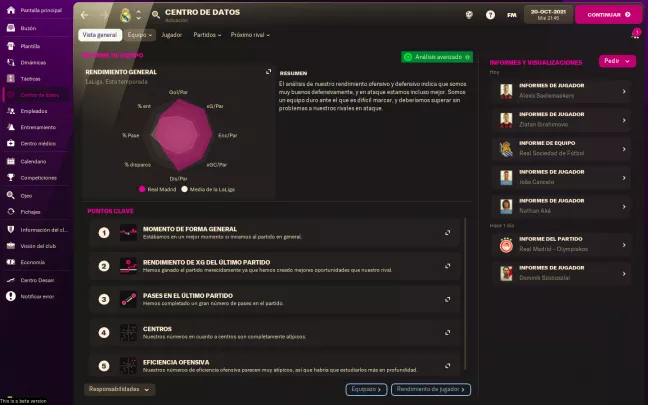The height and width of the screenshot is (405, 648).
Task: Open the Pedir dropdown button
Action: (x=617, y=61)
